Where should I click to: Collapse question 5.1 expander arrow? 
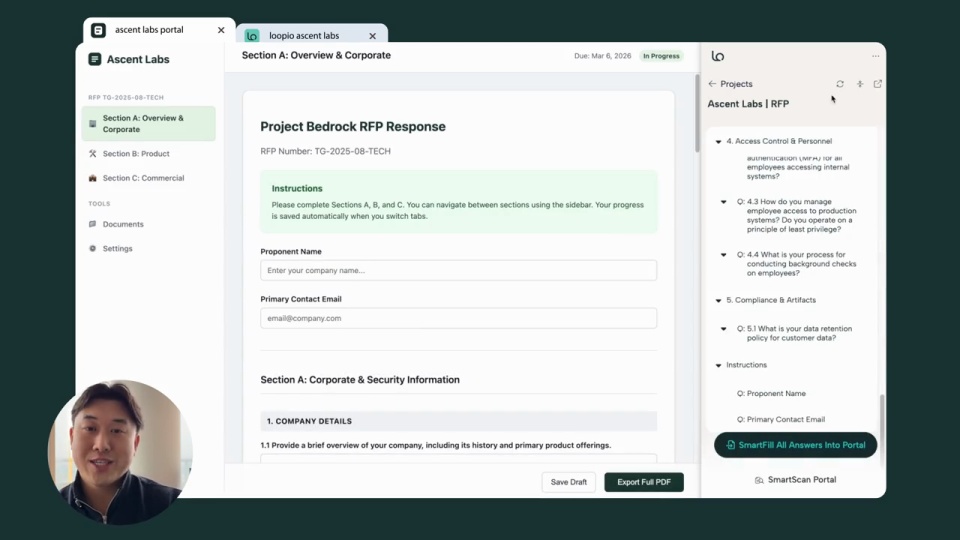pyautogui.click(x=724, y=329)
